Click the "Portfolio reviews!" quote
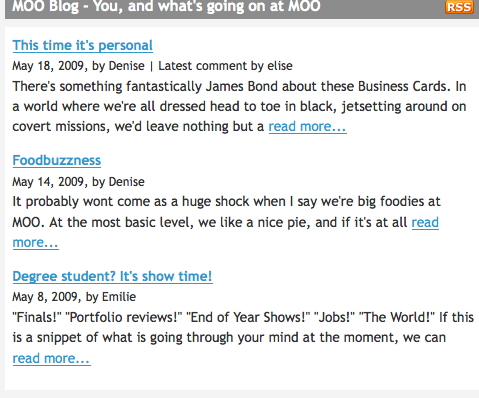 click(x=125, y=317)
